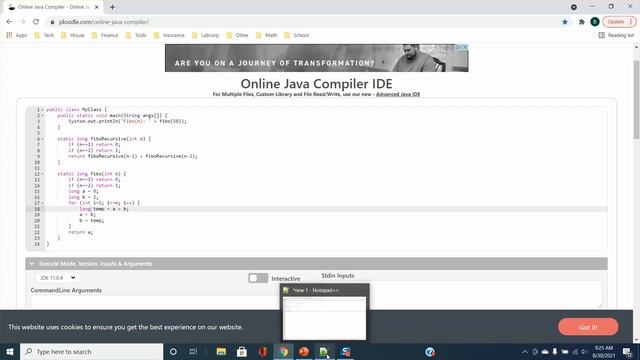
Task: Open the Math bookmarks folder
Action: [267, 35]
